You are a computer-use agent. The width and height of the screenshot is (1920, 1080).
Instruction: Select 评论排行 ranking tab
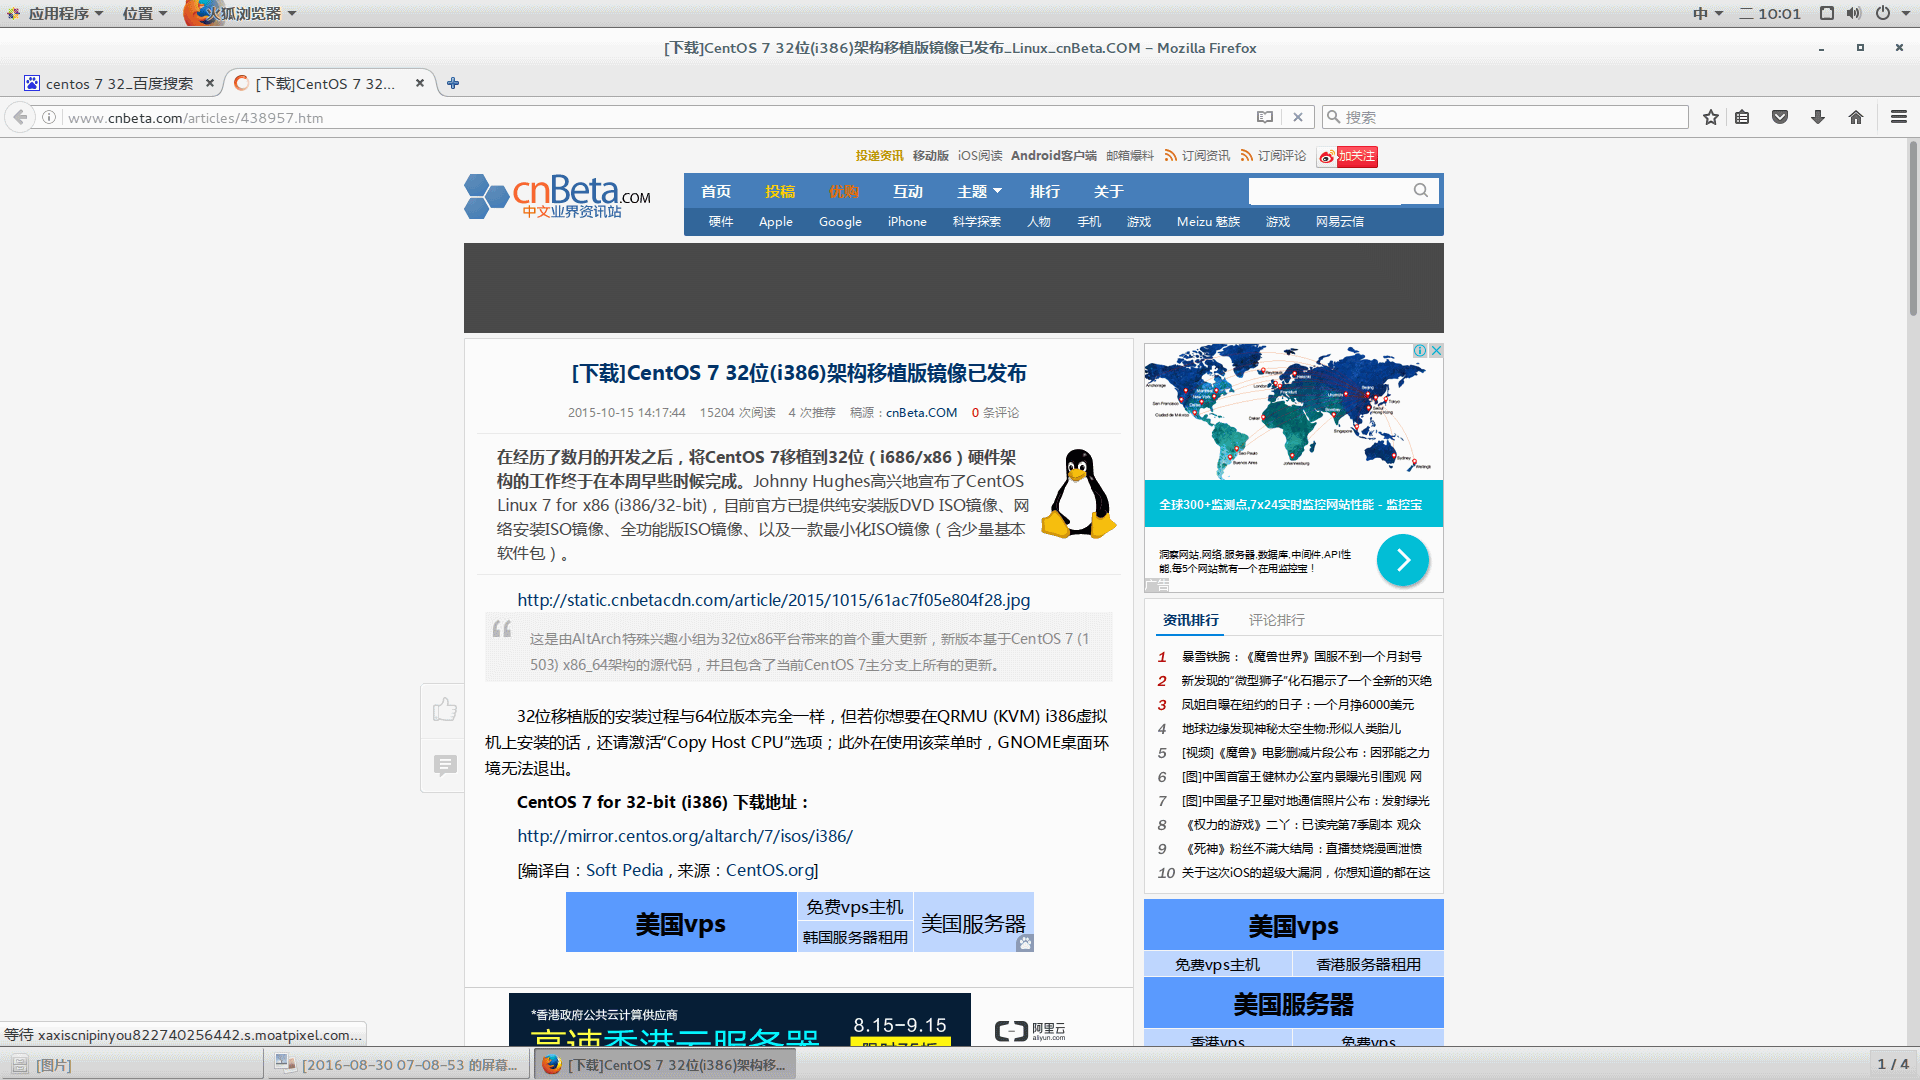click(1276, 620)
